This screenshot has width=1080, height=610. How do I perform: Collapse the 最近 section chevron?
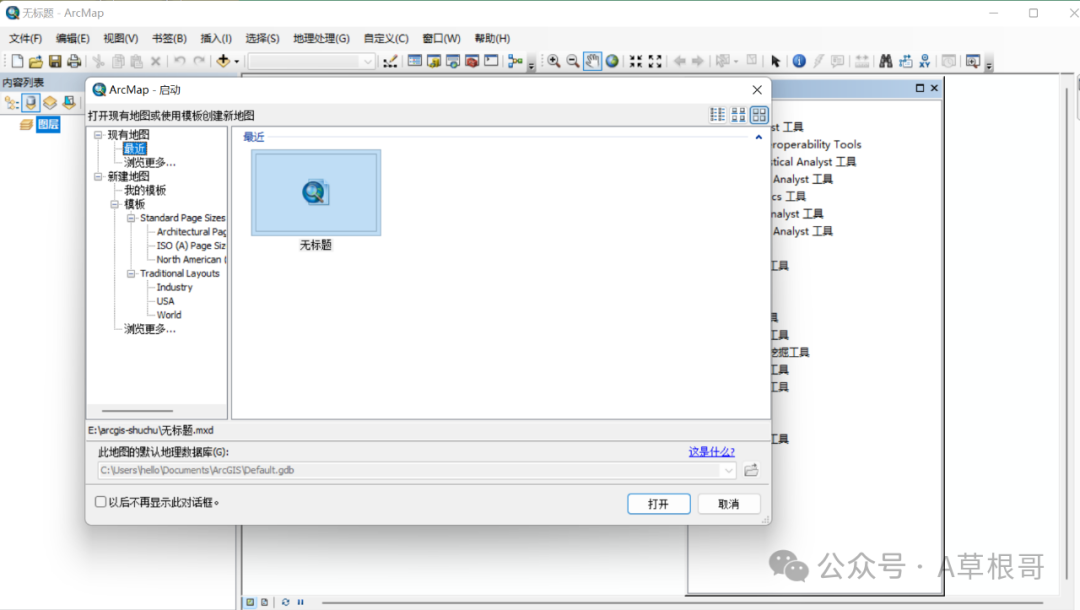coord(758,137)
